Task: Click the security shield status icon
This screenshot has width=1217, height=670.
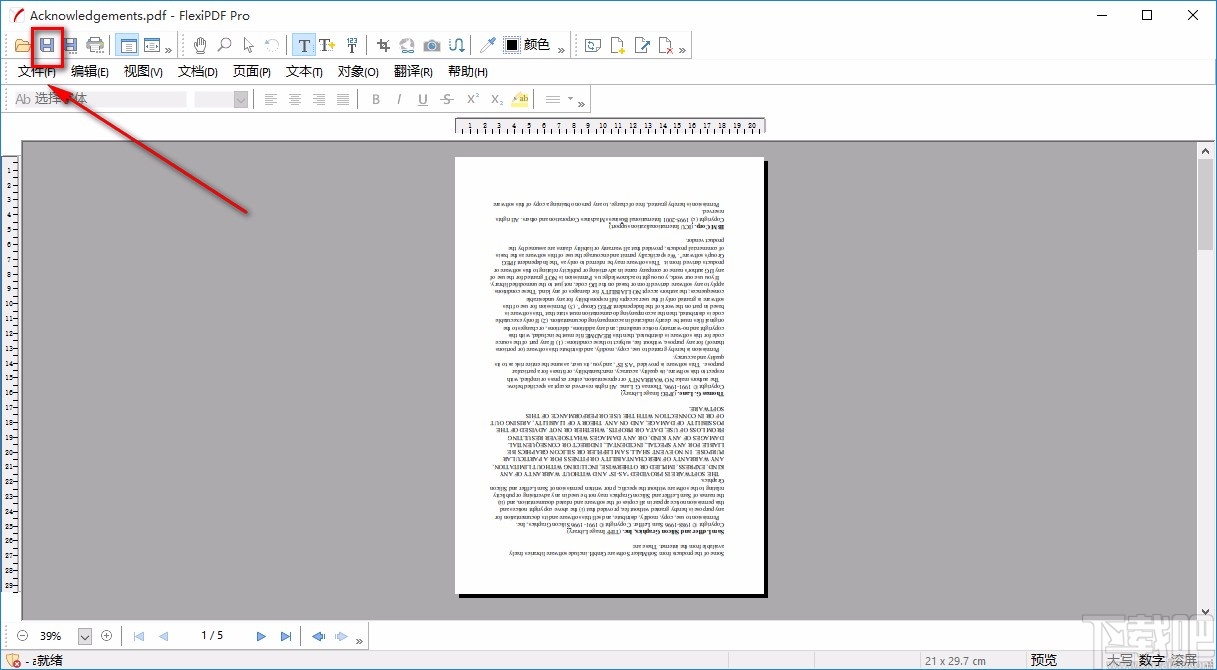Action: coord(13,660)
